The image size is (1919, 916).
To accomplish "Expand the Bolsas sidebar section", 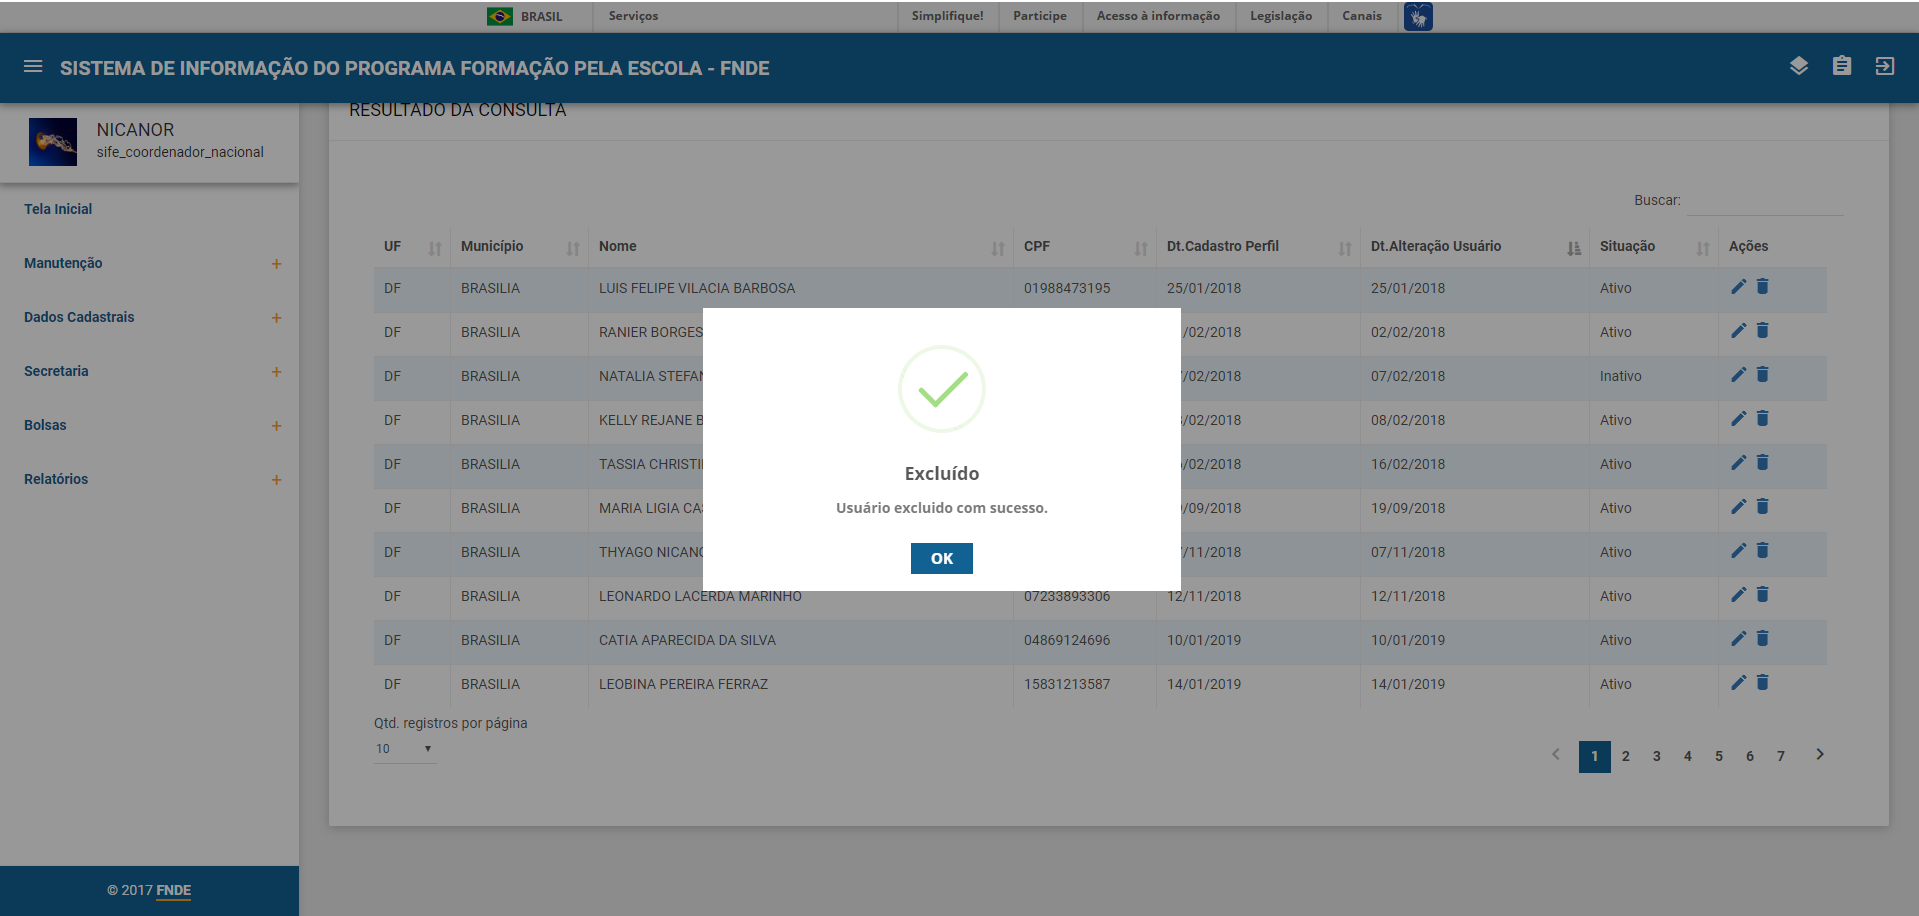I will (276, 426).
